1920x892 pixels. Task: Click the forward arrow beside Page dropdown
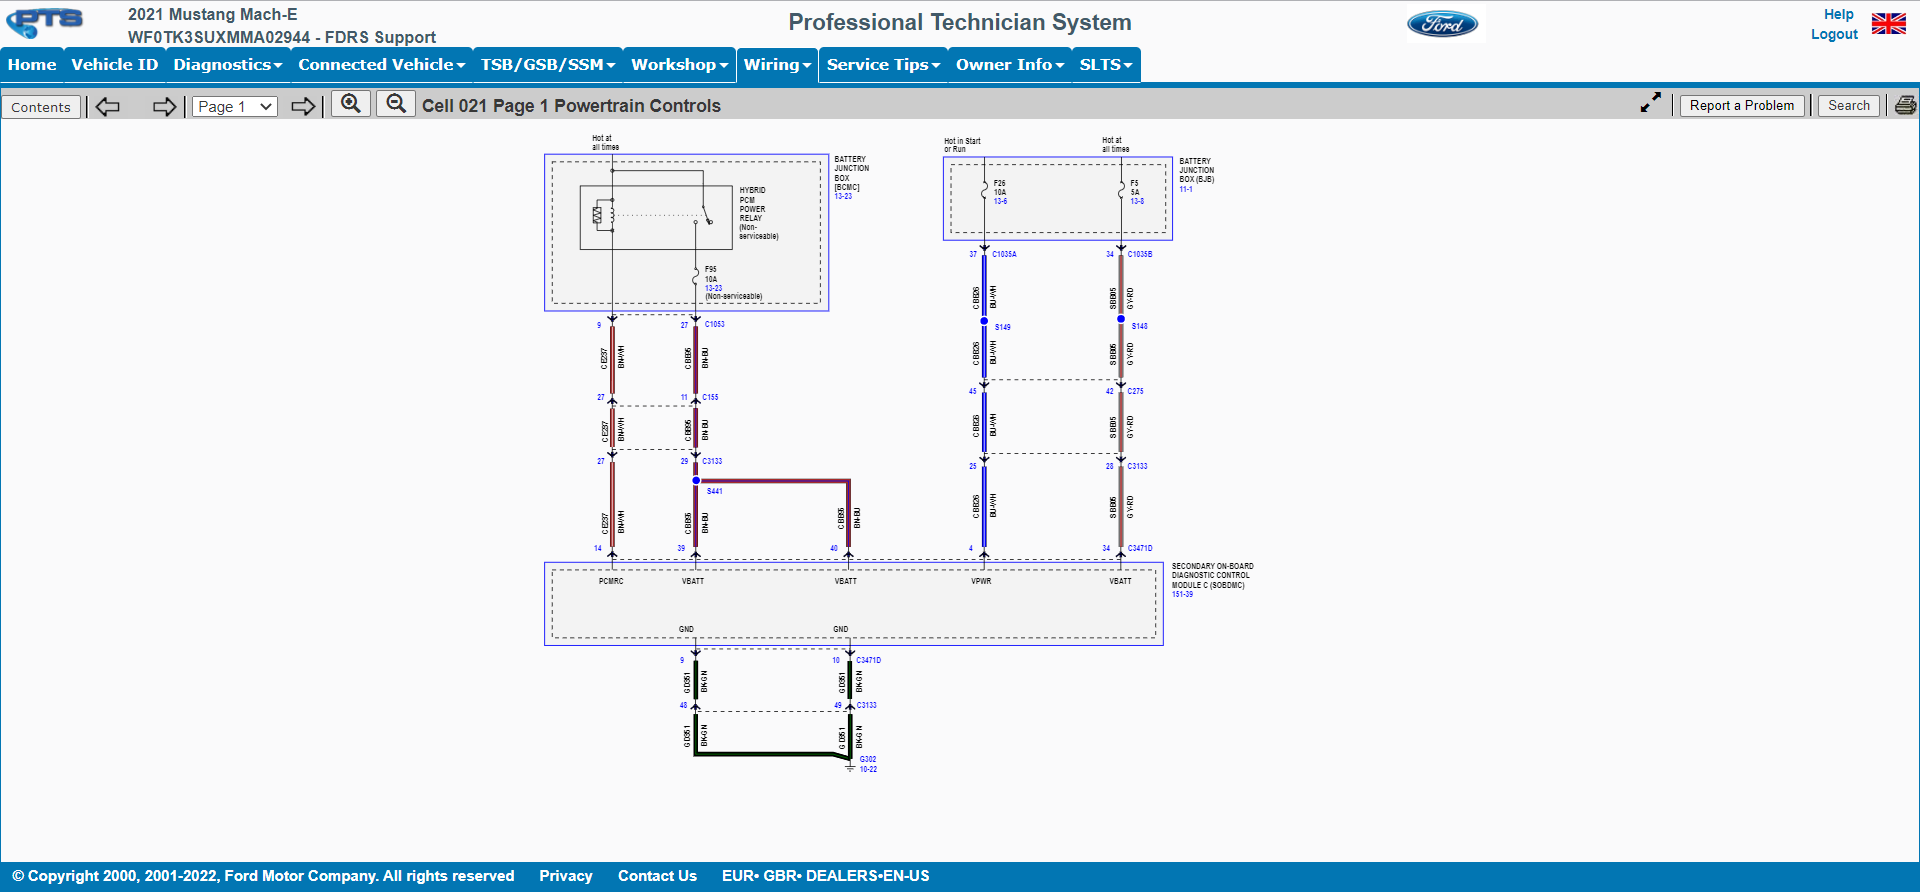pyautogui.click(x=164, y=106)
